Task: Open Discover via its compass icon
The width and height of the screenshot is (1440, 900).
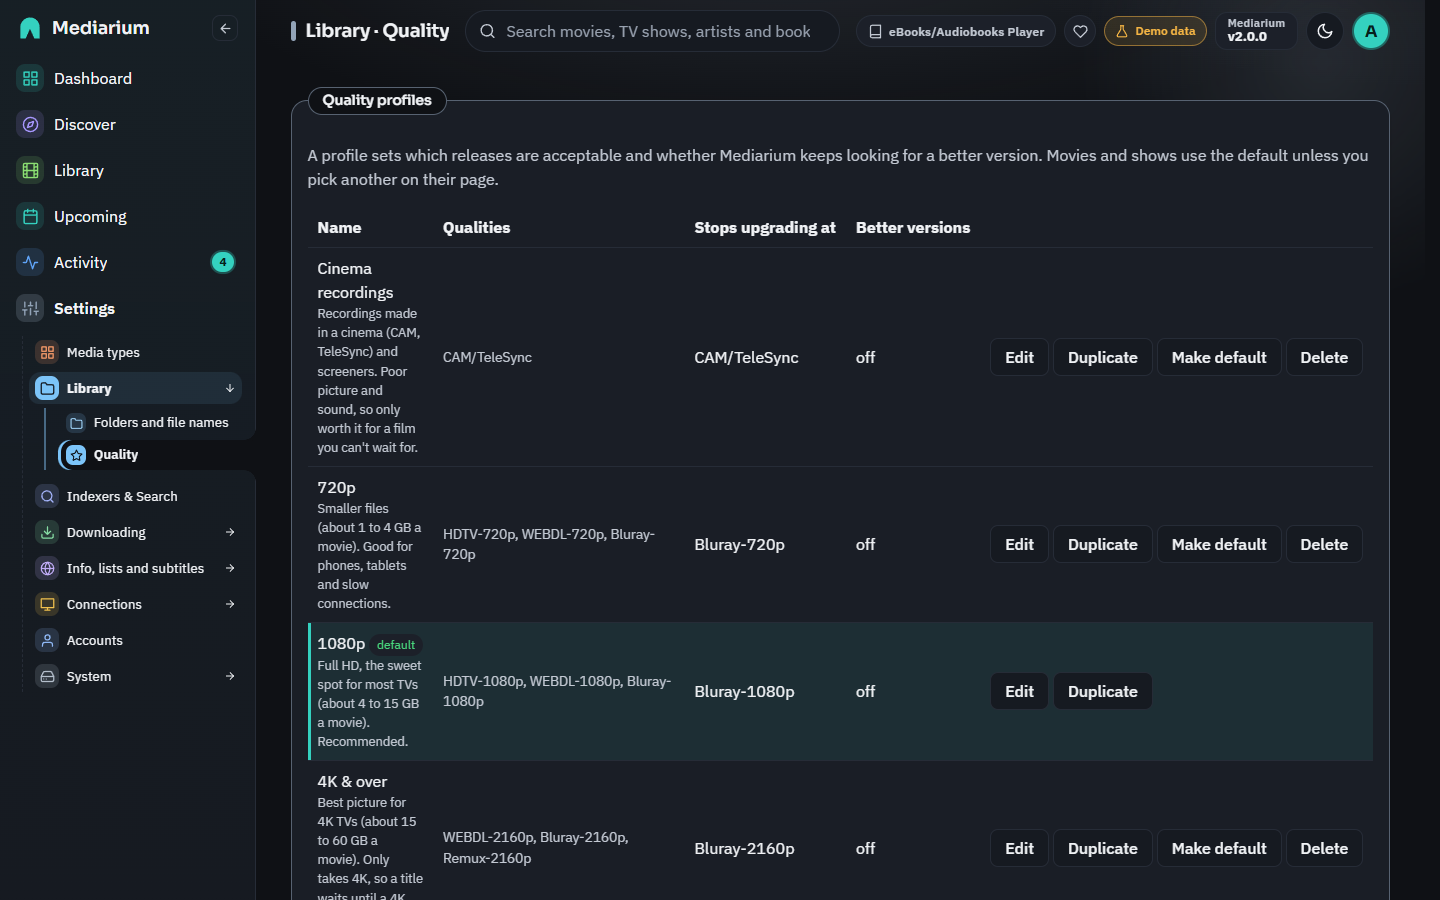Action: pos(31,124)
